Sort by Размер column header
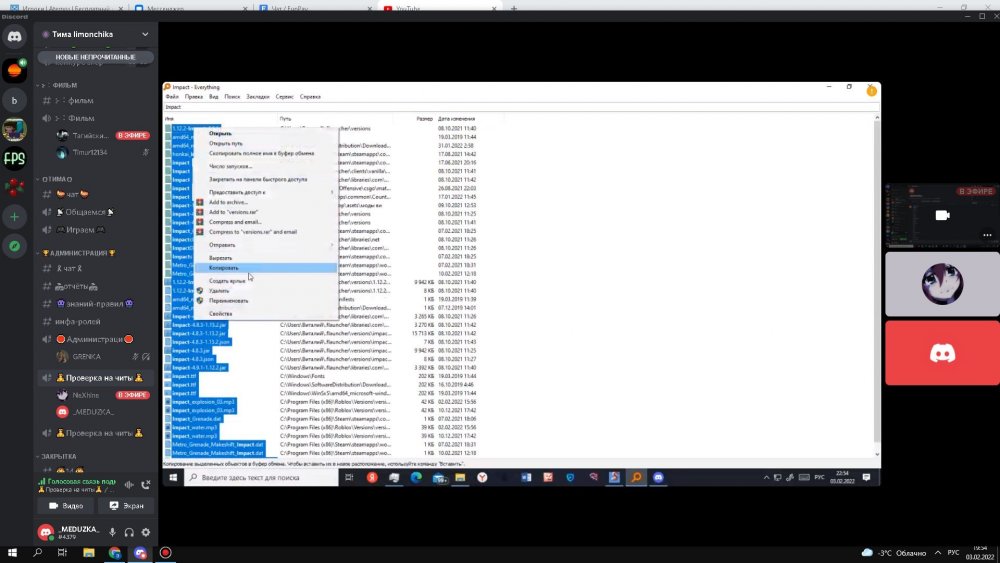Screen dimensions: 1000x563 coord(423,119)
